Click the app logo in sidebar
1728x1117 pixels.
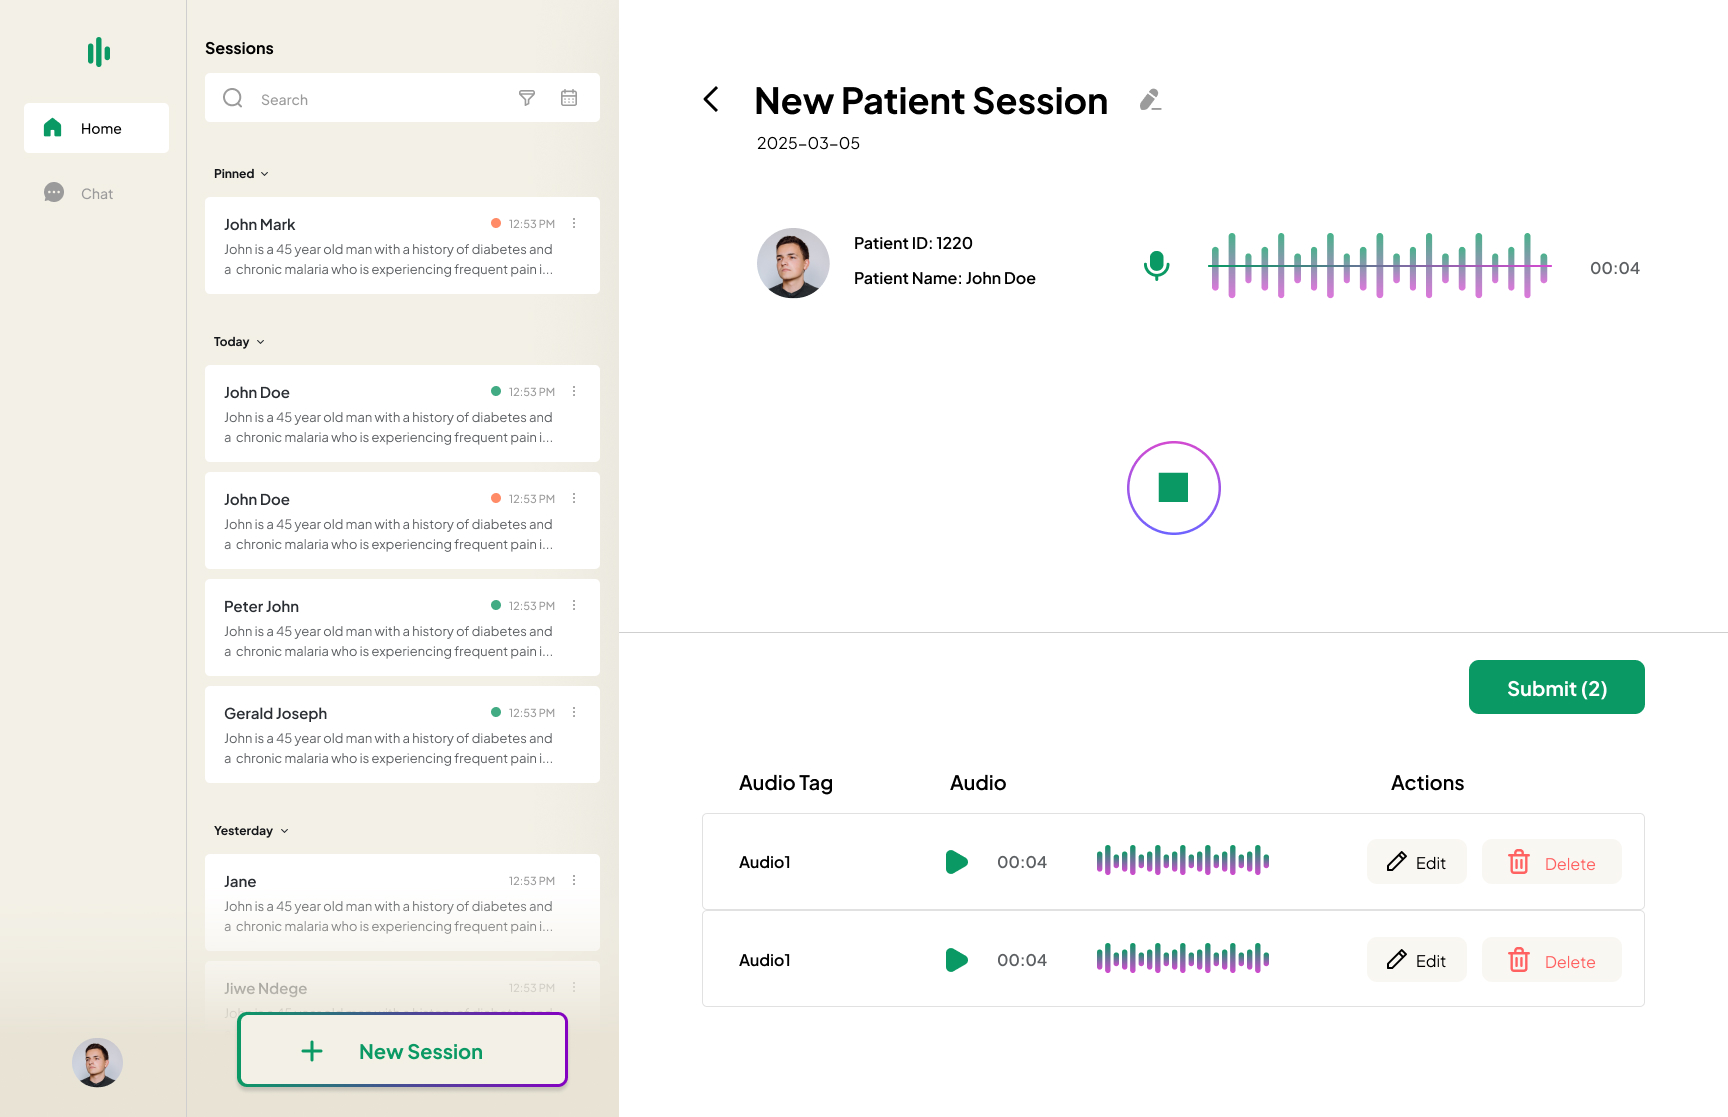tap(98, 52)
